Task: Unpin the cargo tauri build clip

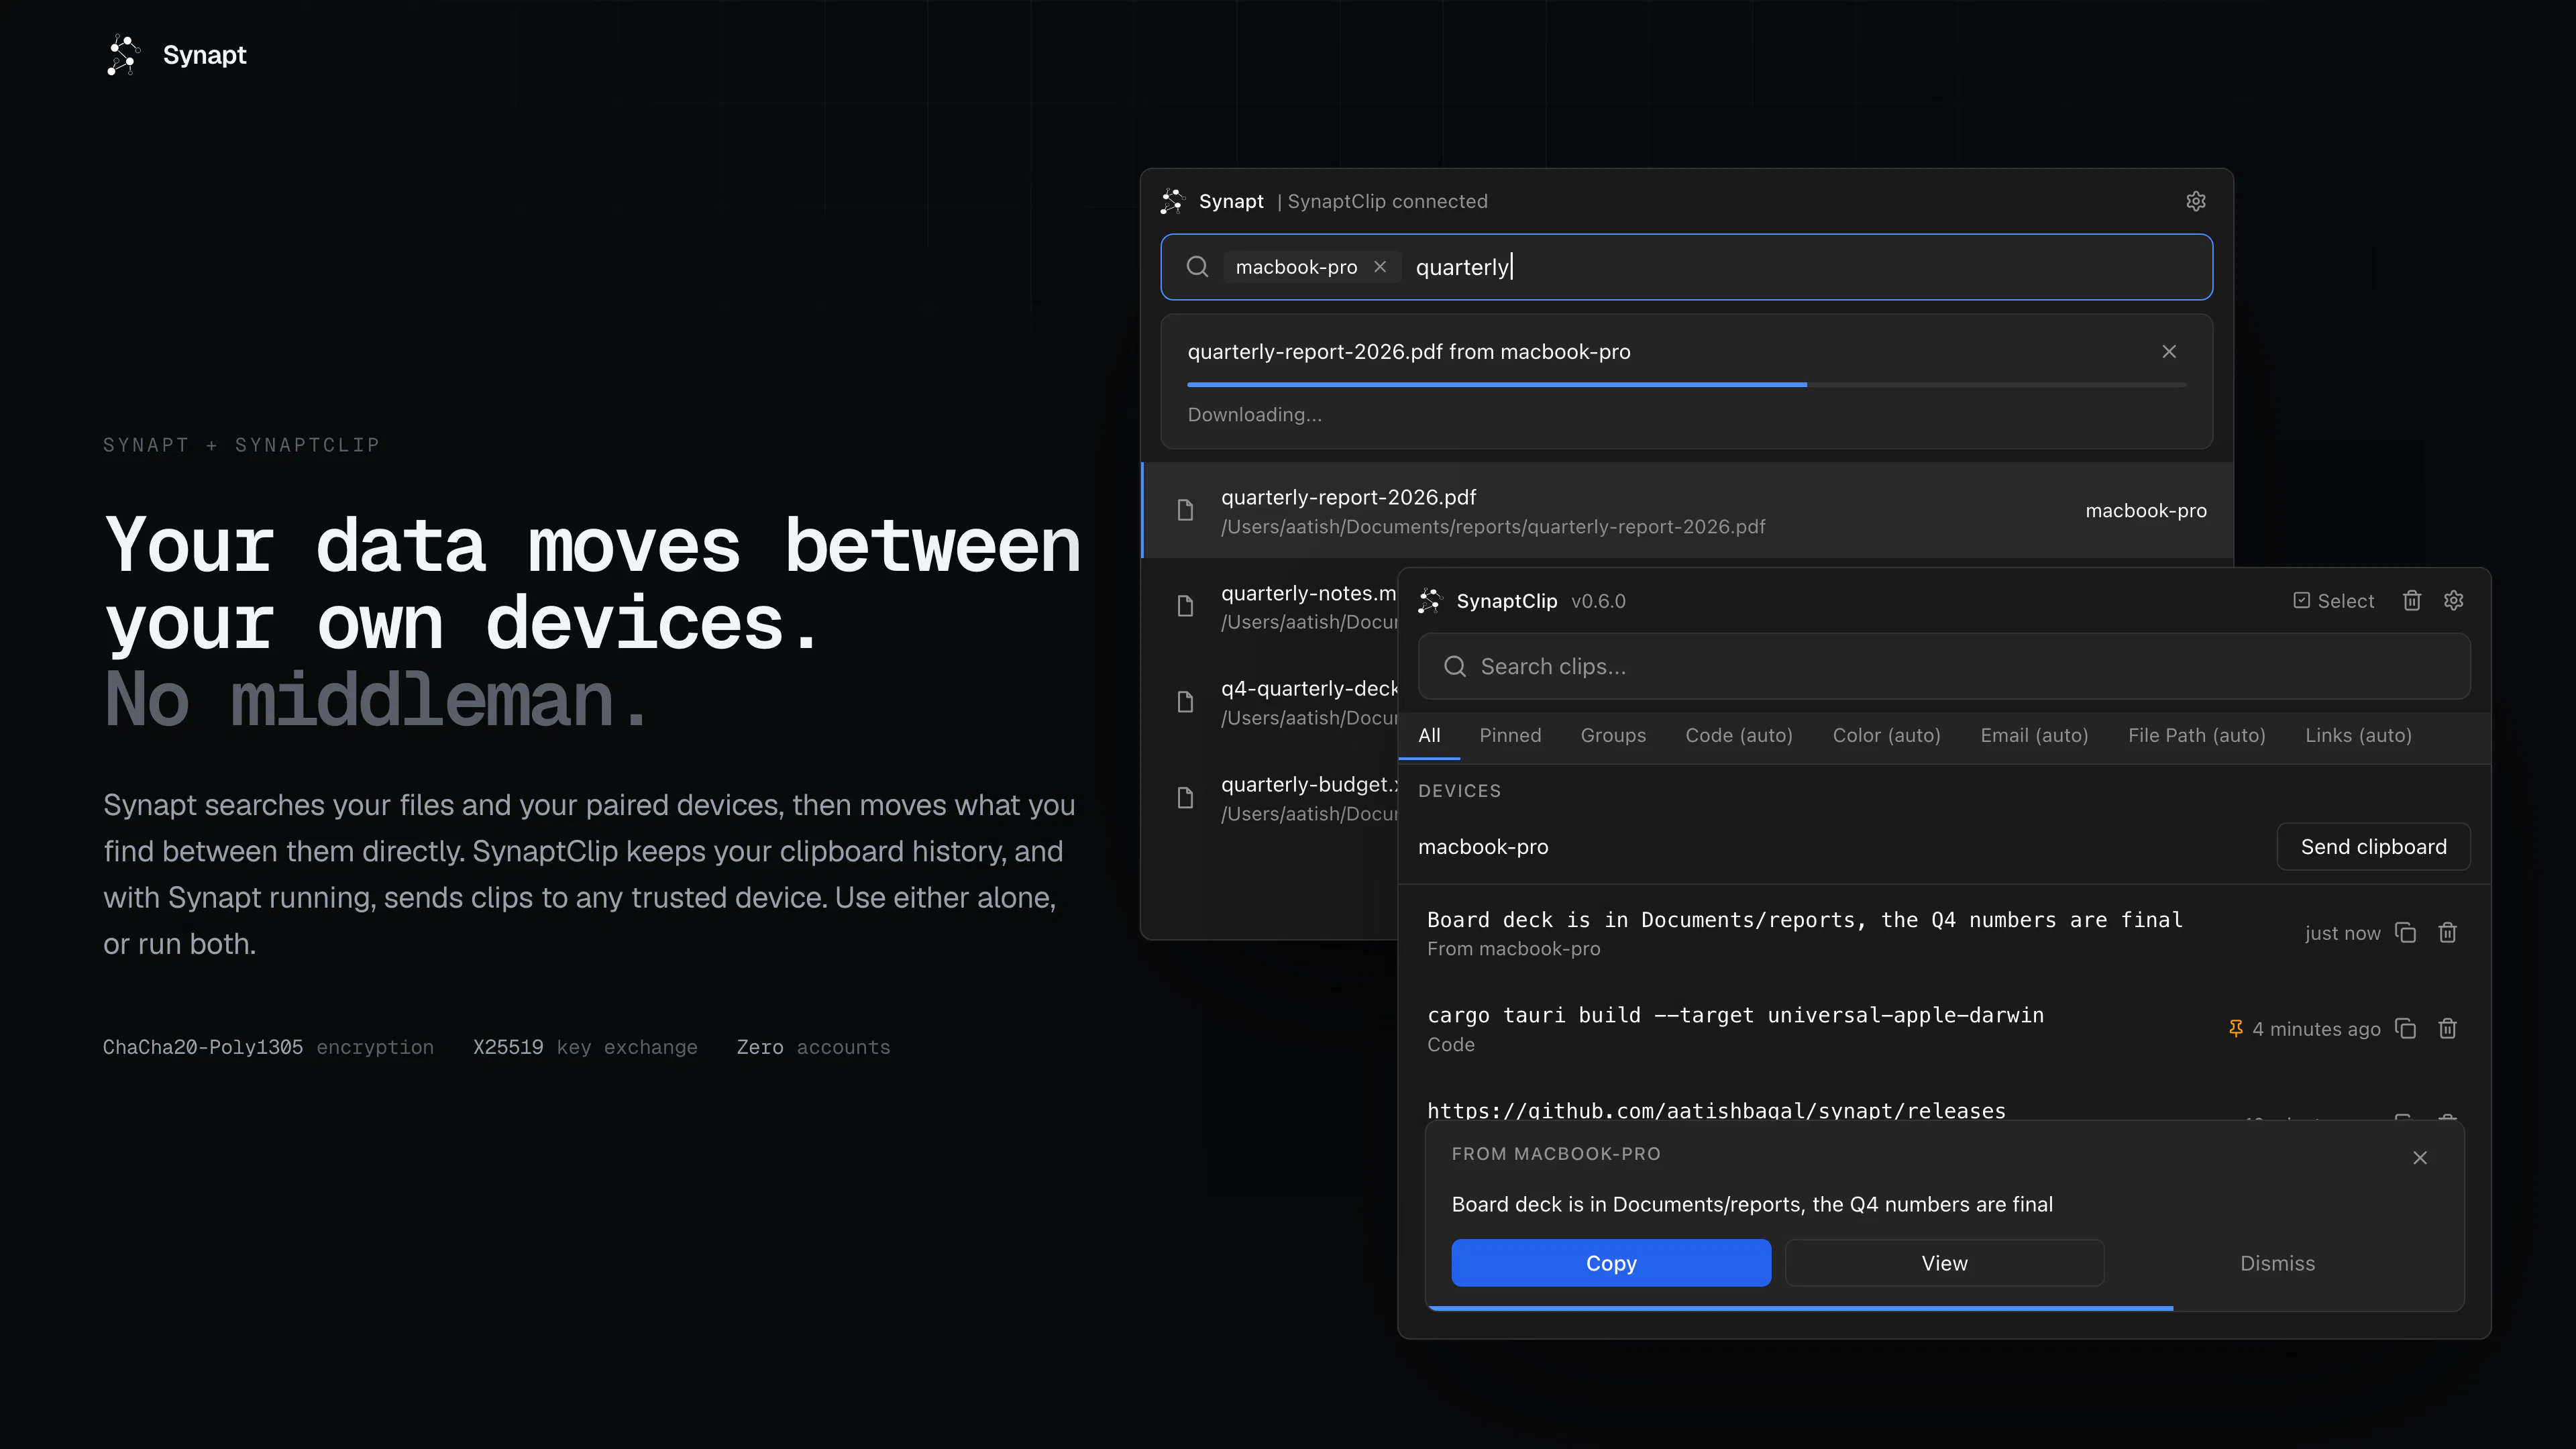Action: pyautogui.click(x=2236, y=1028)
